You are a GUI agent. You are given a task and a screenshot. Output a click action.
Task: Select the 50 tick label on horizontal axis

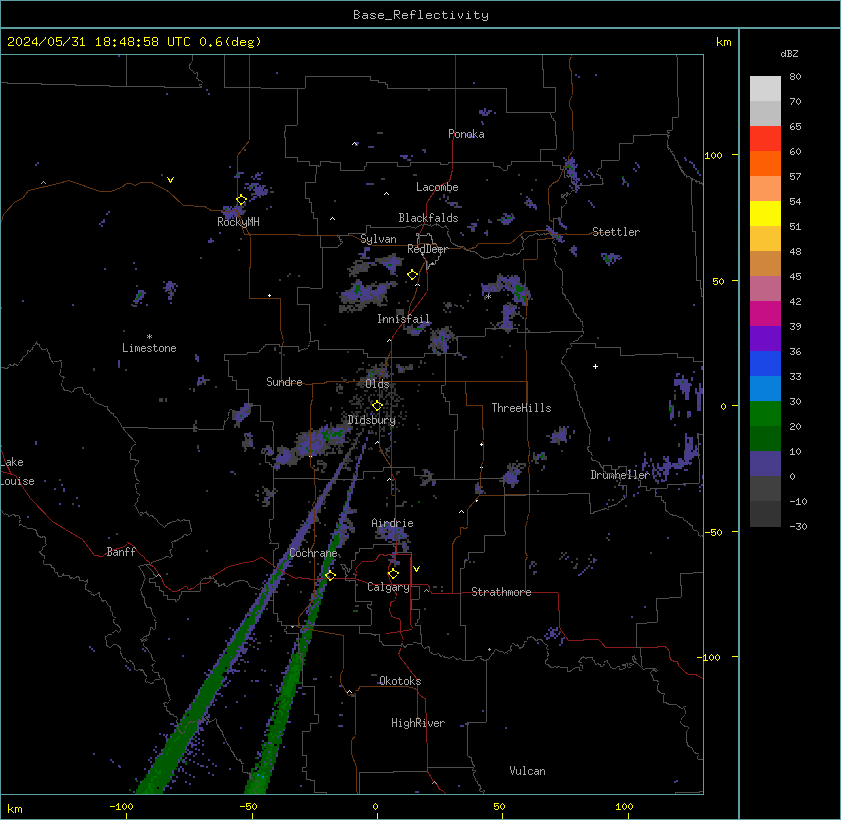coord(499,806)
